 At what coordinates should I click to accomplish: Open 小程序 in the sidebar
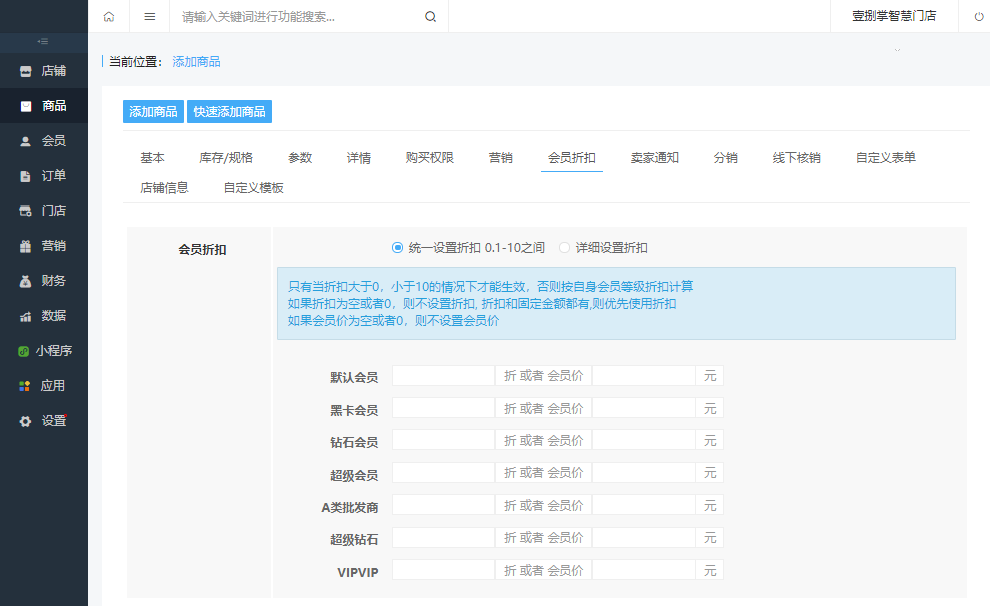[x=44, y=350]
